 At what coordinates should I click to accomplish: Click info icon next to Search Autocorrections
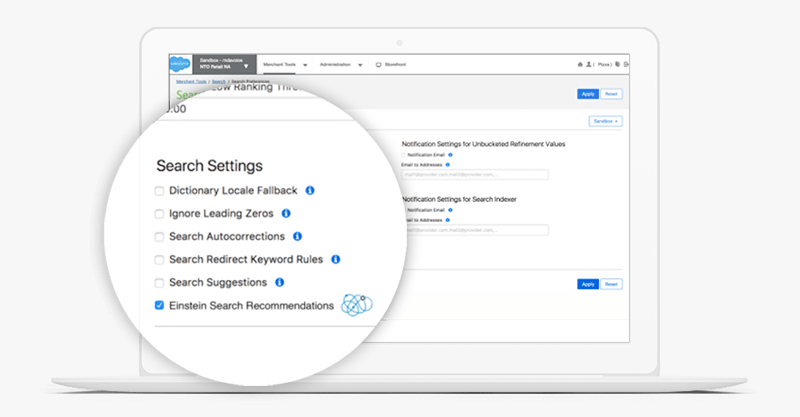(297, 236)
